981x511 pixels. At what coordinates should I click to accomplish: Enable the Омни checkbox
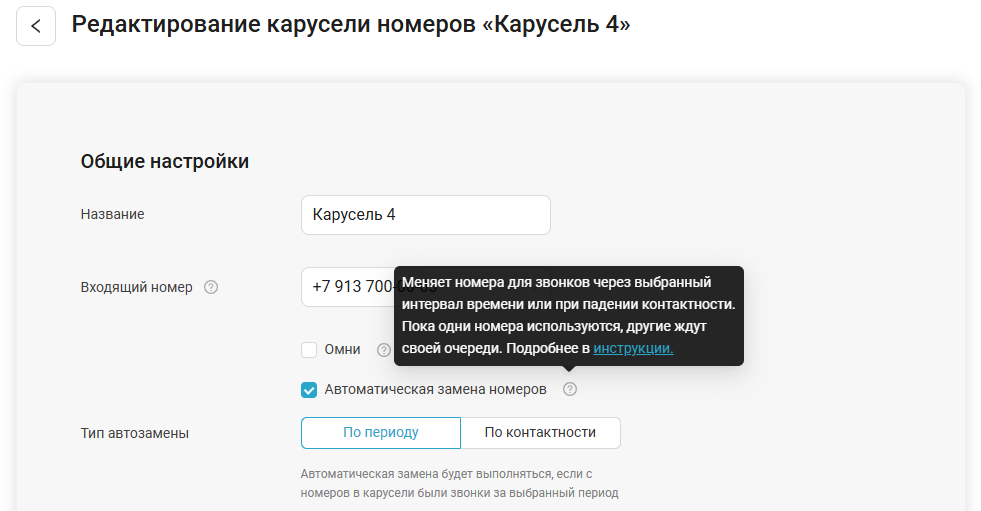(x=309, y=350)
